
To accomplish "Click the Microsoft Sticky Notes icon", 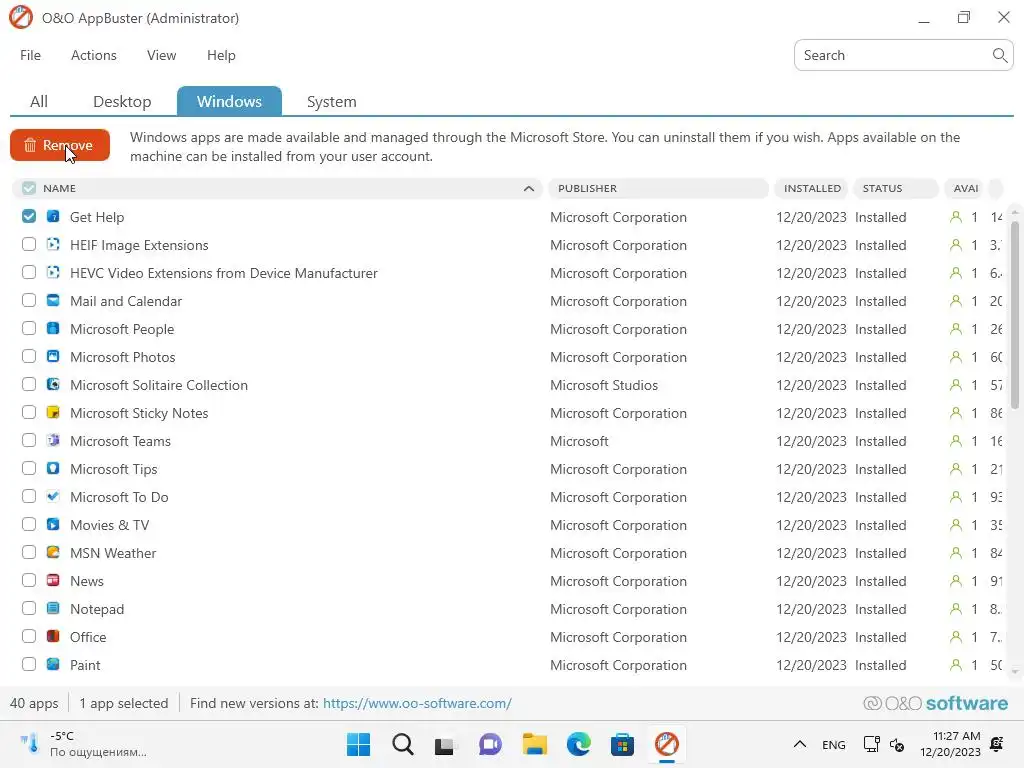I will point(53,413).
